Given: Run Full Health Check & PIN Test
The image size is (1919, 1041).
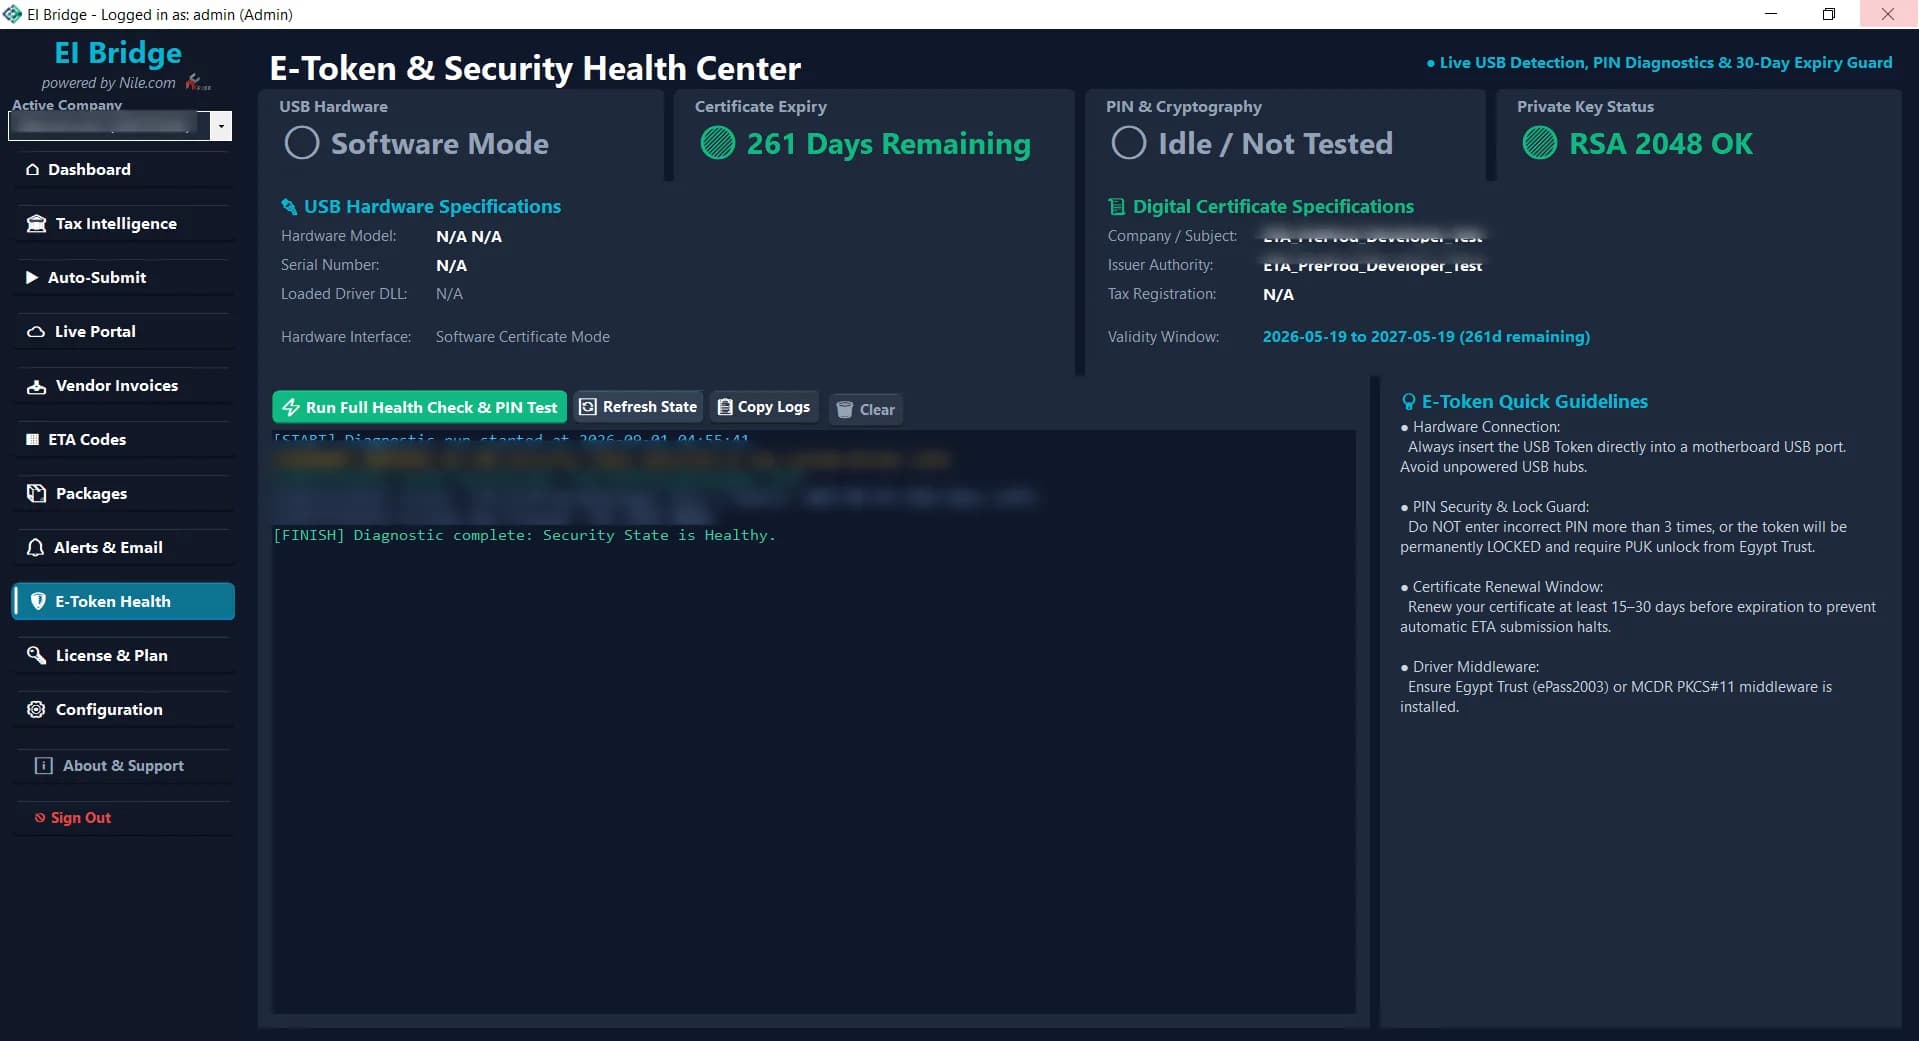Looking at the screenshot, I should click(x=420, y=408).
